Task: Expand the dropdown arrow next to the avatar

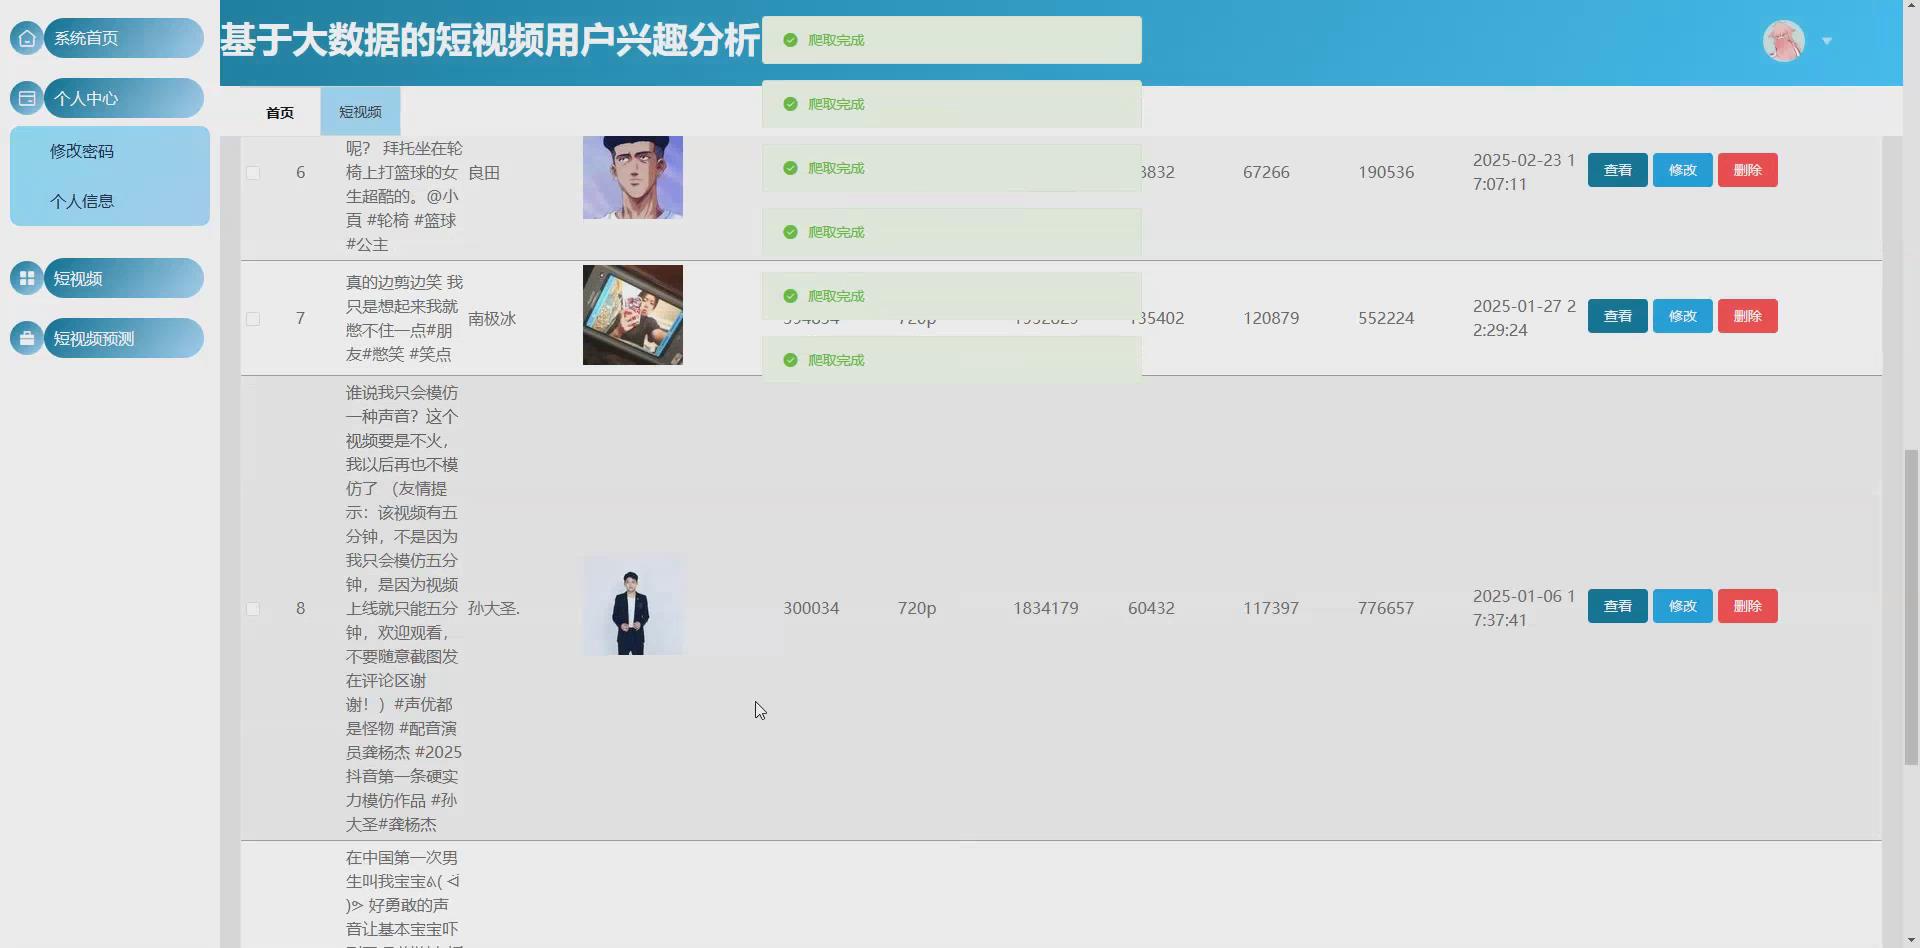Action: point(1827,41)
